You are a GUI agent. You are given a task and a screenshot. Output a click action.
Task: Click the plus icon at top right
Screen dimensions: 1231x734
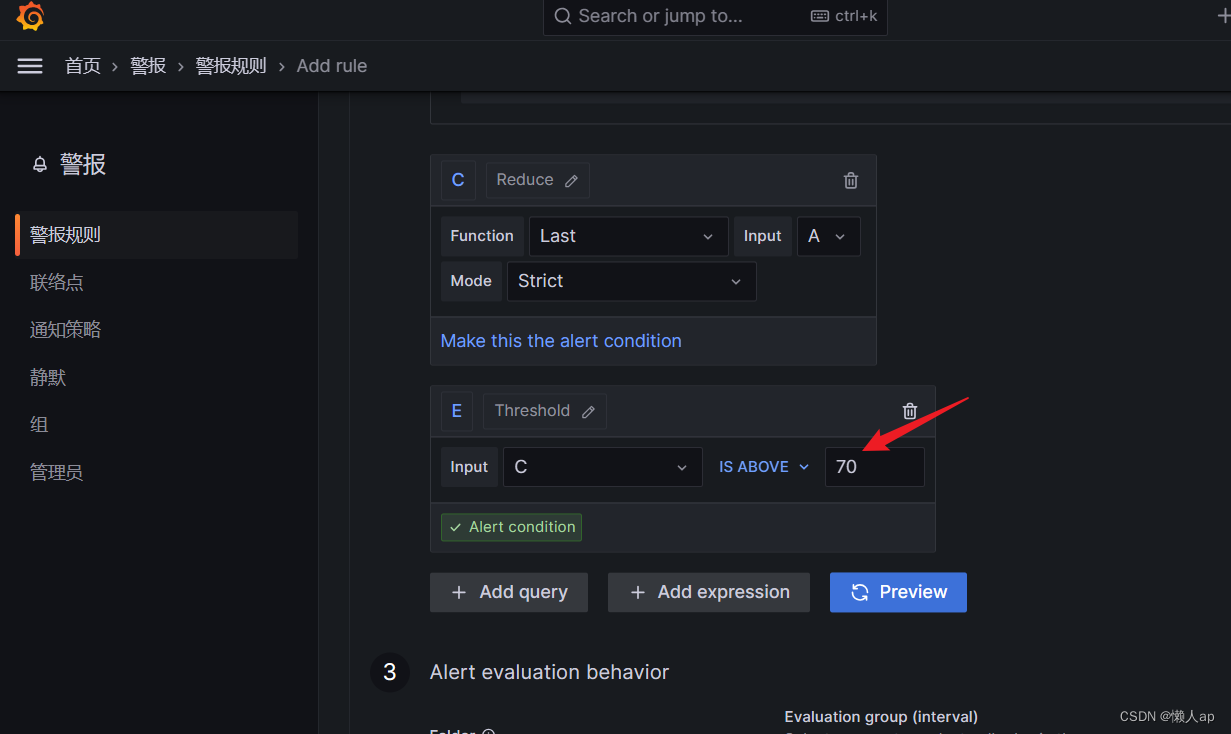1222,16
